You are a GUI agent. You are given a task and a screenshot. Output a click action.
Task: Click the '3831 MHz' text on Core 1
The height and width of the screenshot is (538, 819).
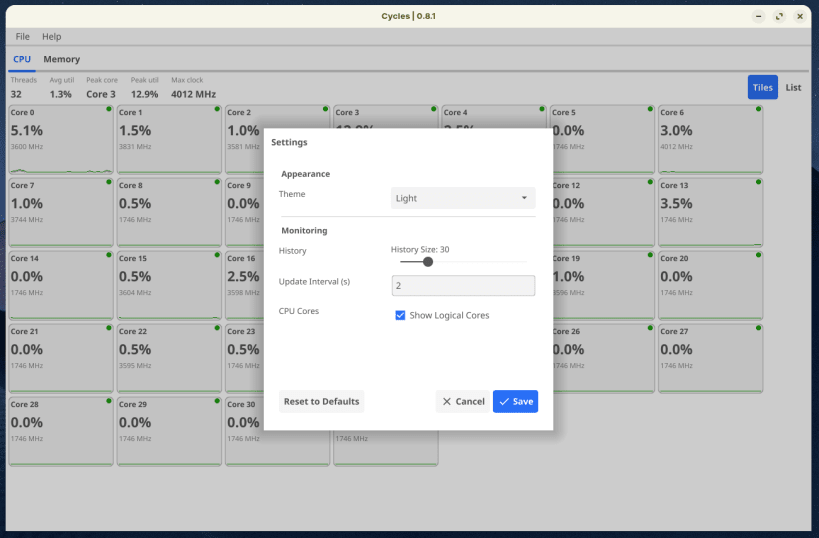coord(135,147)
